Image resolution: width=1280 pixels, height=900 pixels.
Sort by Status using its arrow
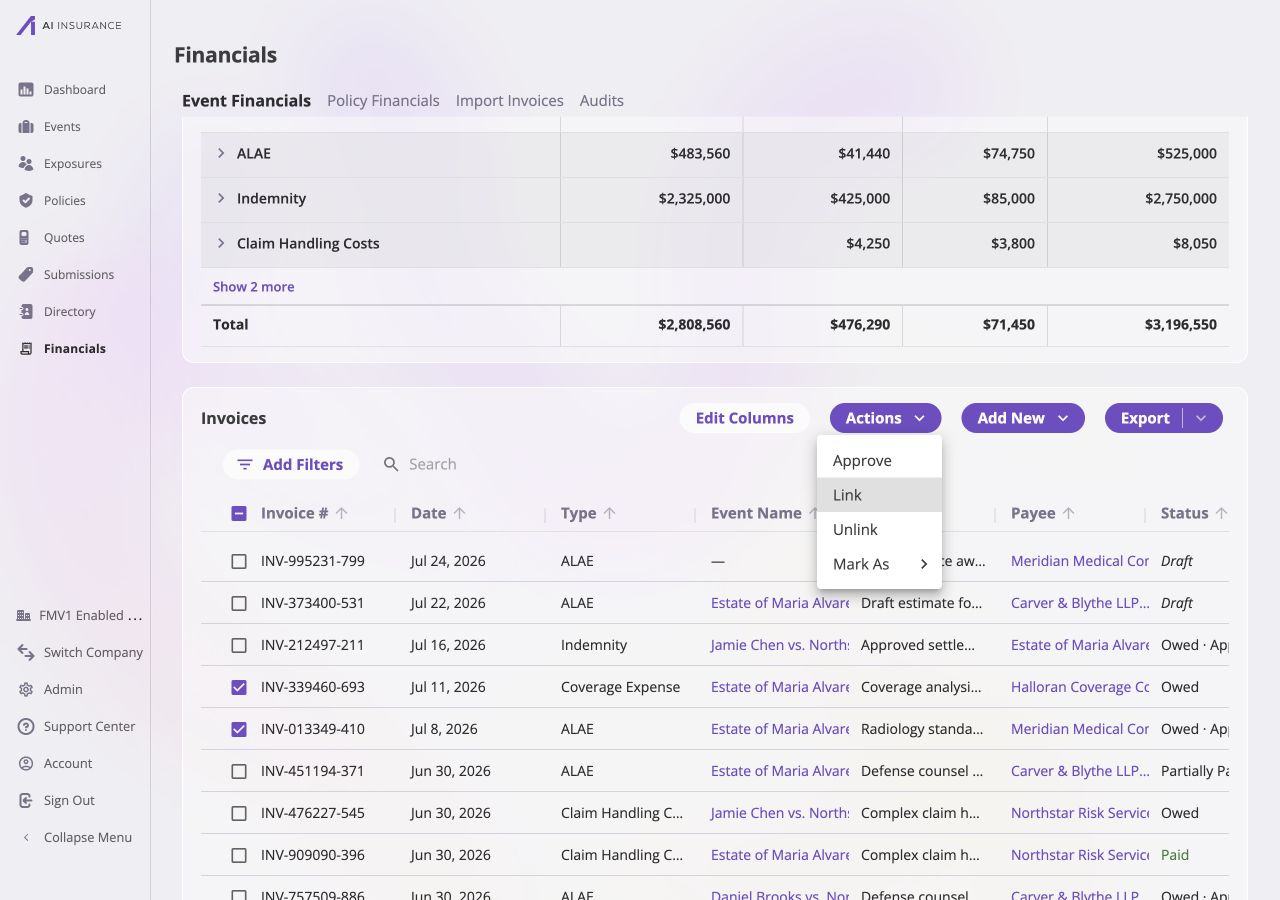click(x=1221, y=513)
